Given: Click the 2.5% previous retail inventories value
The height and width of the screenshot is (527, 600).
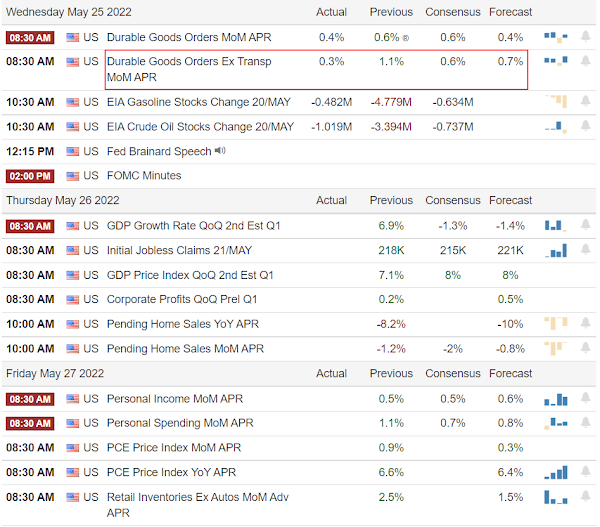Looking at the screenshot, I should (x=391, y=497).
